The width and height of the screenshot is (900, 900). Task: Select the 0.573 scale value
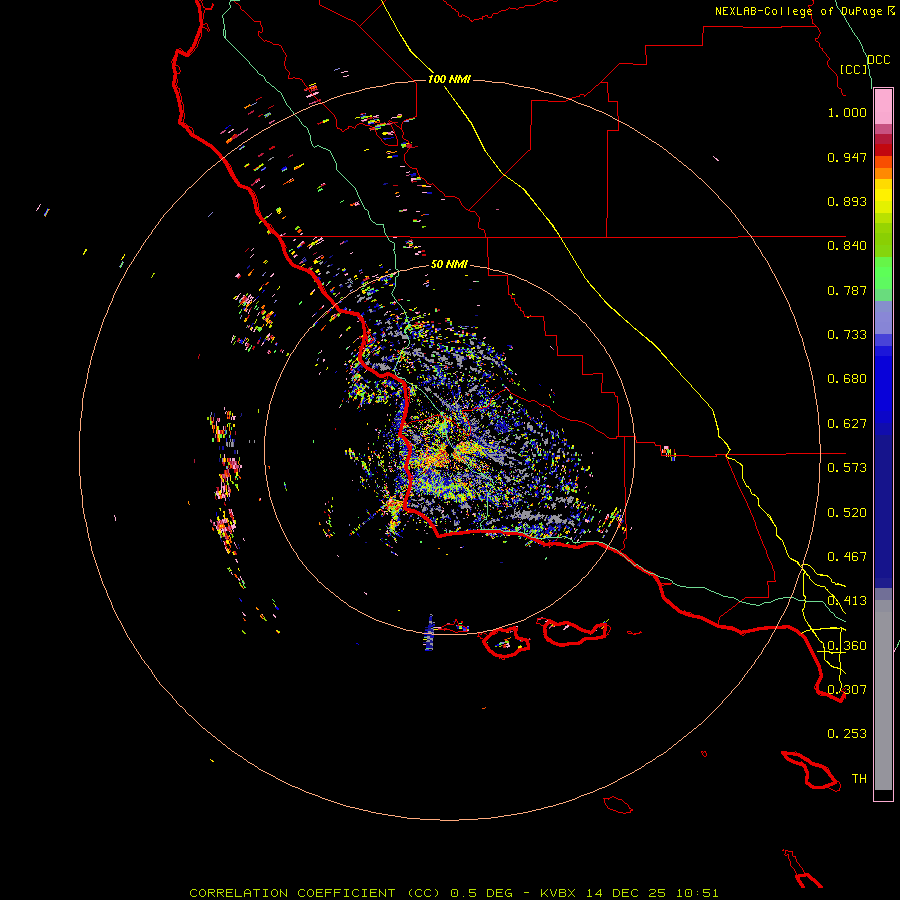click(x=847, y=468)
